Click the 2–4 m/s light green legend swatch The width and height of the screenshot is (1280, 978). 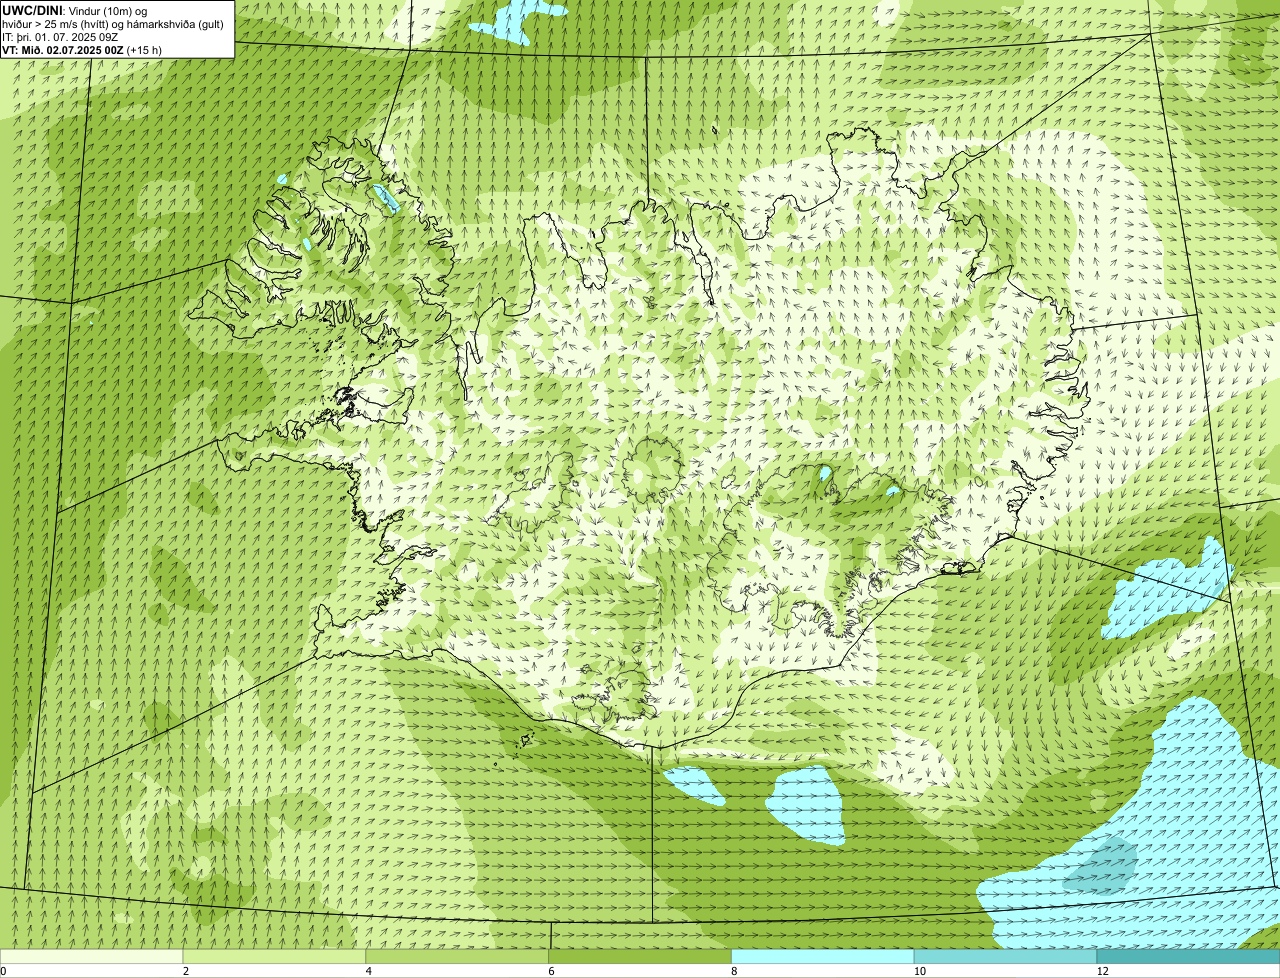275,957
